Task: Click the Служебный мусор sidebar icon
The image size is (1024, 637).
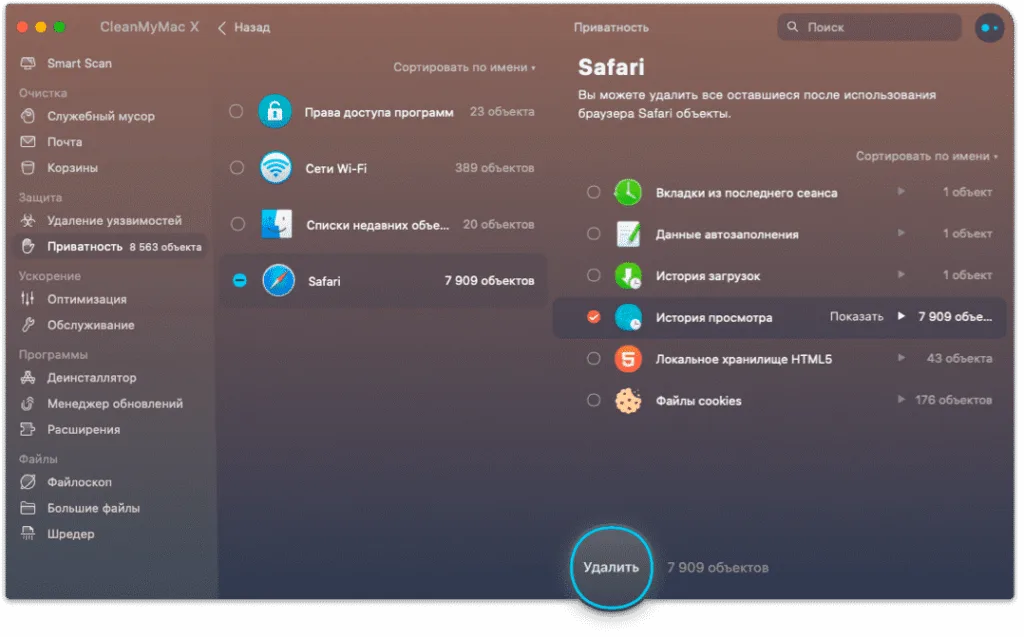Action: (x=28, y=116)
